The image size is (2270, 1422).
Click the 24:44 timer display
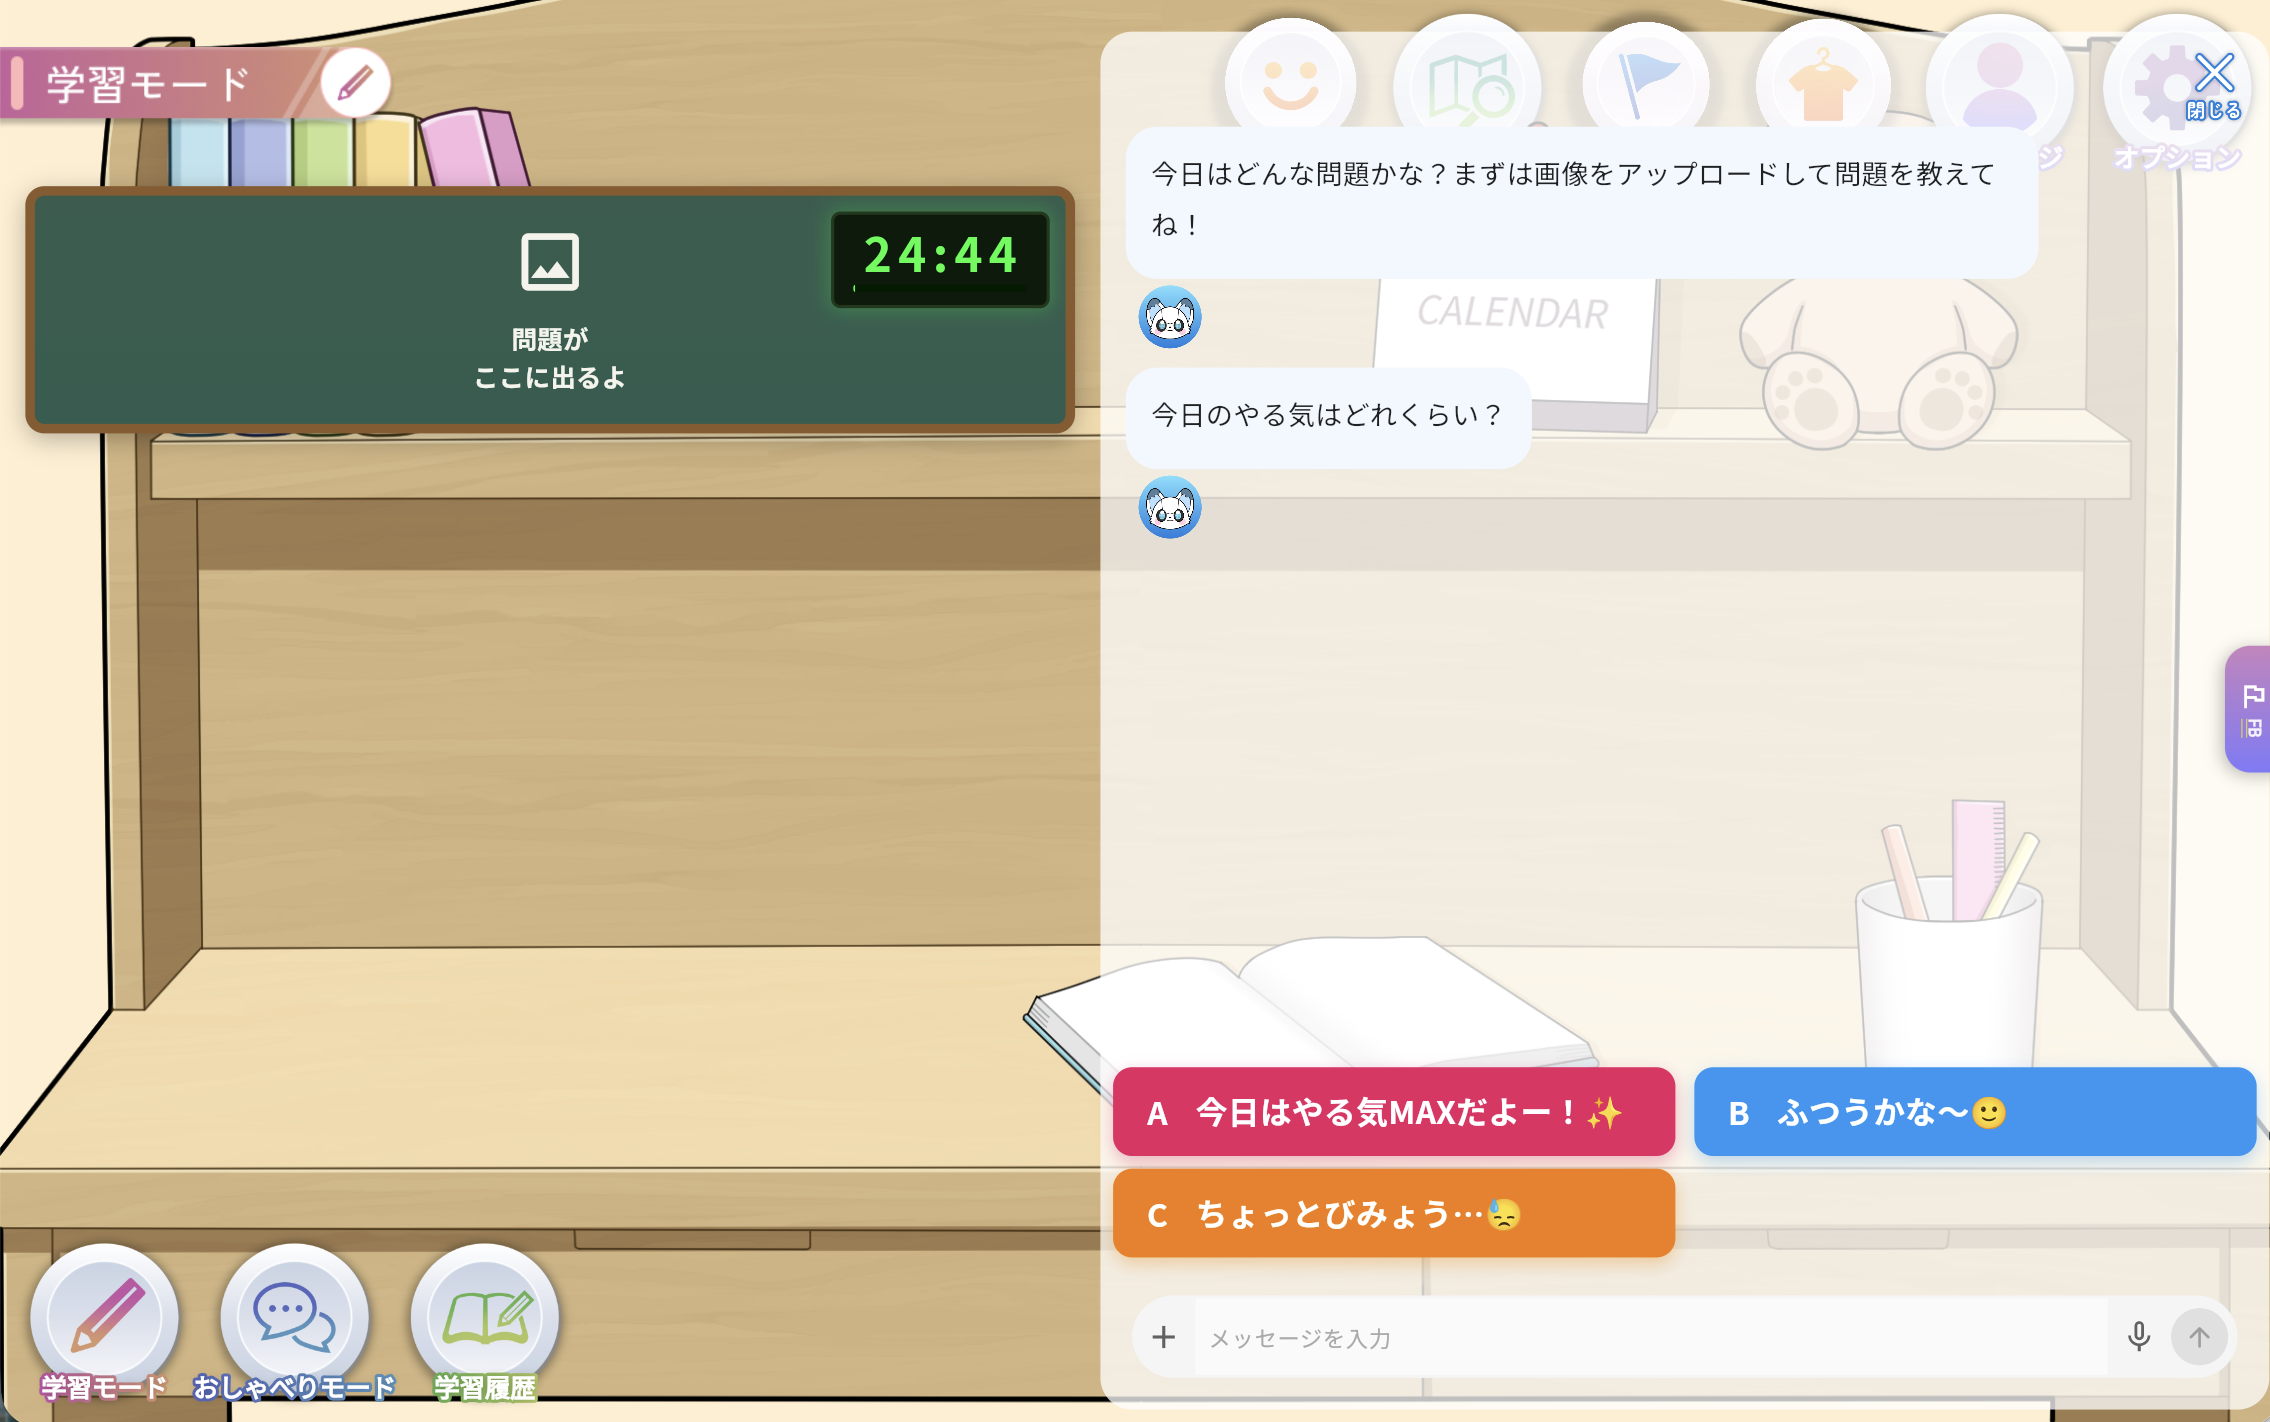point(940,259)
